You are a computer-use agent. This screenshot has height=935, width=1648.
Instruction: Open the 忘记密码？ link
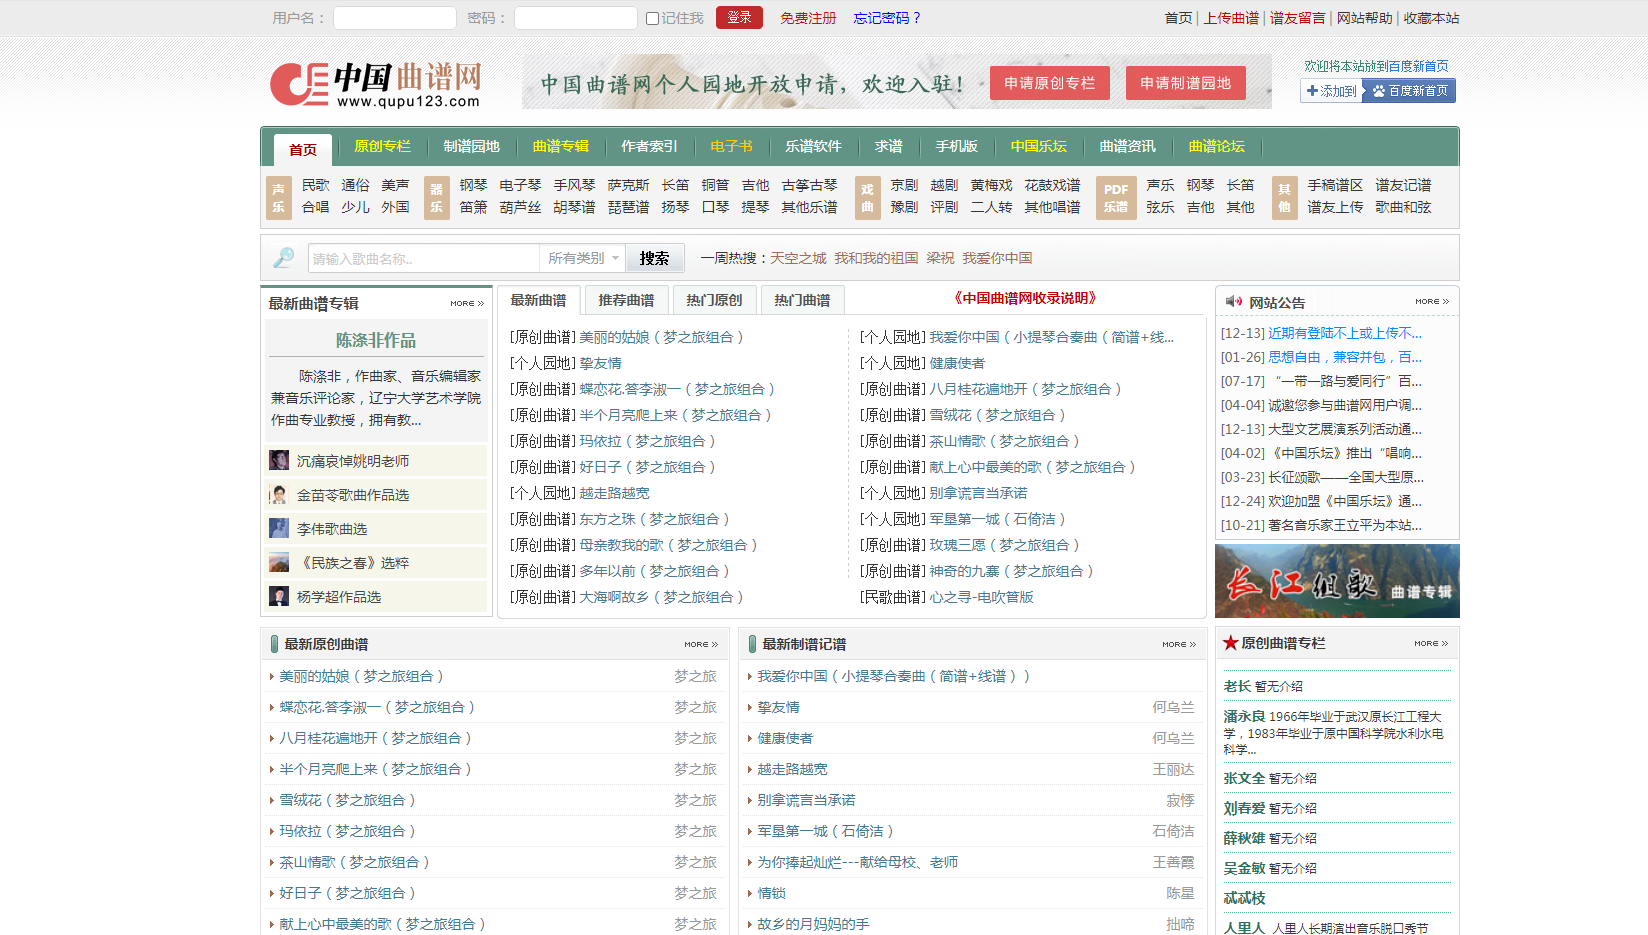click(887, 18)
